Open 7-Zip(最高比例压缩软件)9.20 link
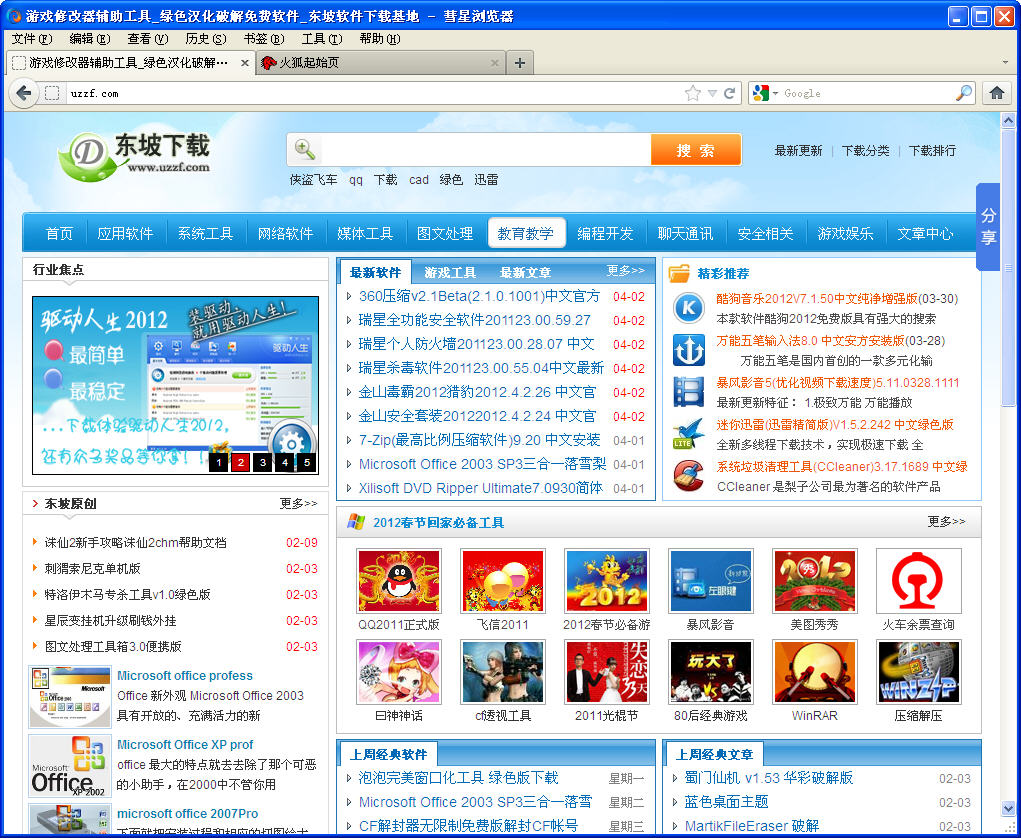 tap(479, 440)
